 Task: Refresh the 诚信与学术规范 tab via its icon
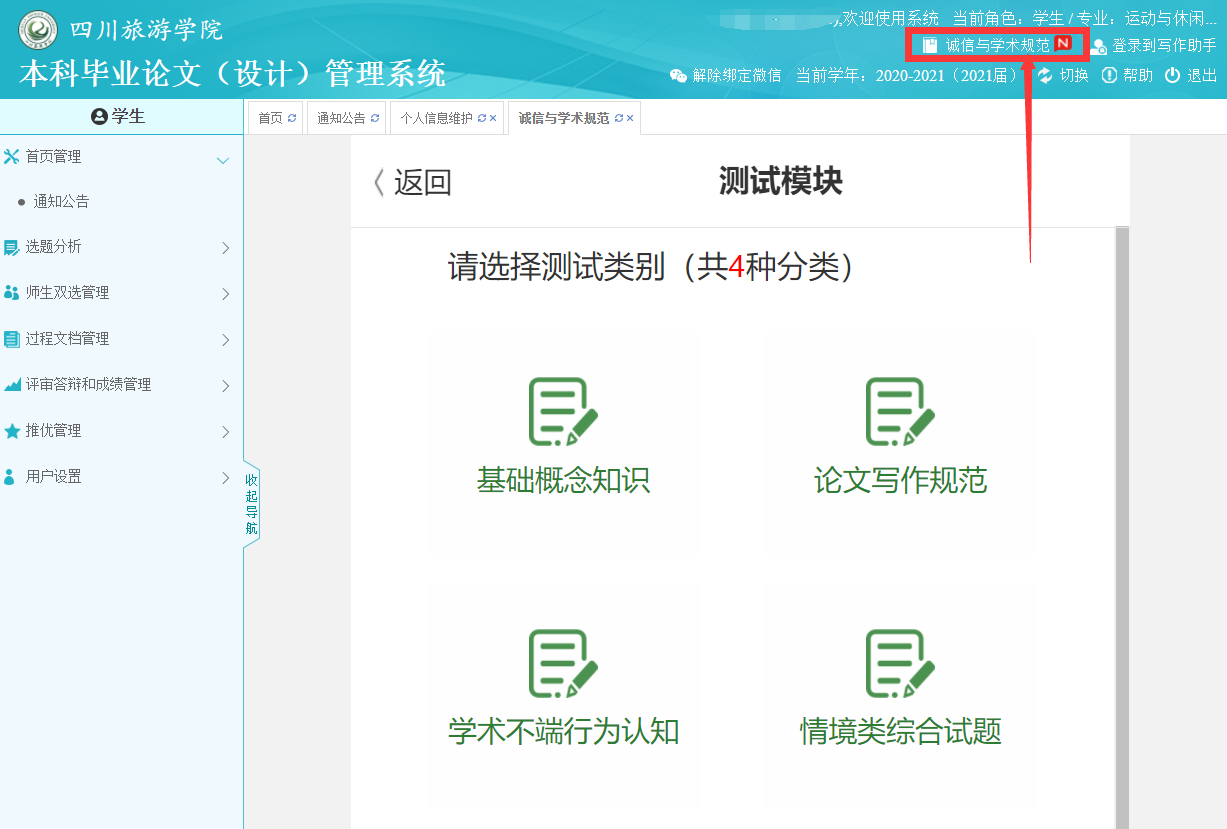click(618, 118)
